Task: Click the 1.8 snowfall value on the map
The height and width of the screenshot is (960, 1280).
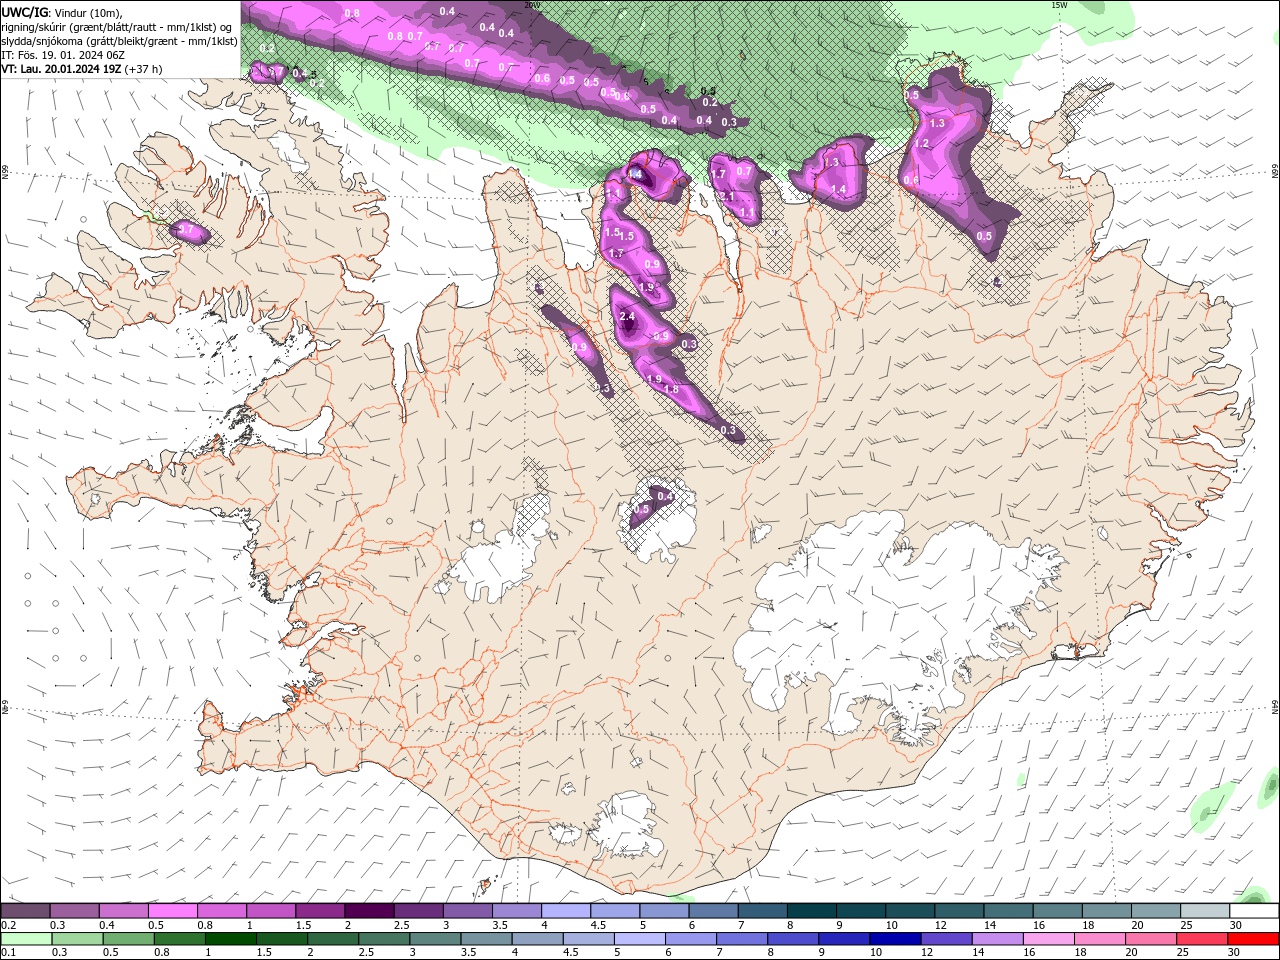Action: click(671, 389)
